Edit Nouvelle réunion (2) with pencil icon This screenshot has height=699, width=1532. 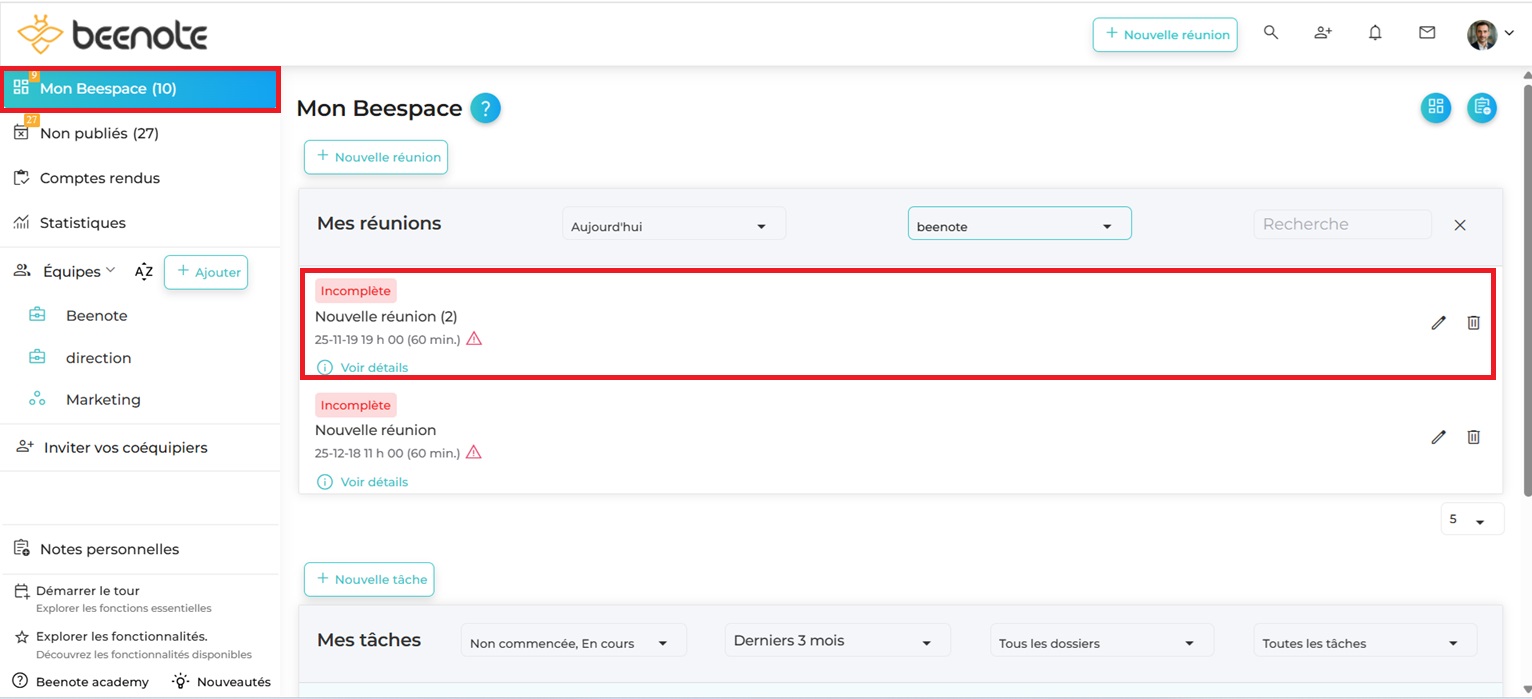click(x=1438, y=323)
